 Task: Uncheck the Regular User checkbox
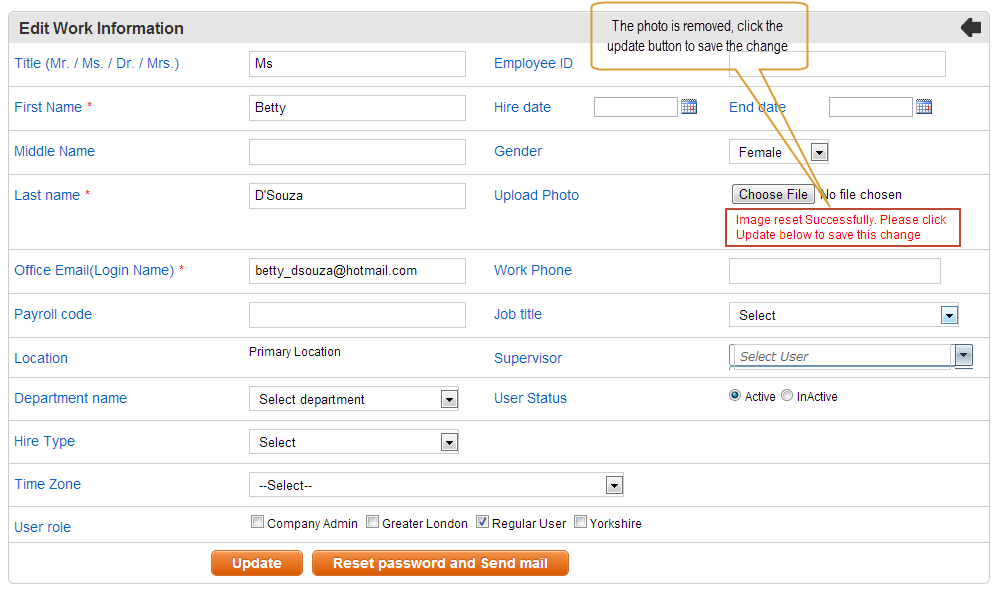coord(482,522)
